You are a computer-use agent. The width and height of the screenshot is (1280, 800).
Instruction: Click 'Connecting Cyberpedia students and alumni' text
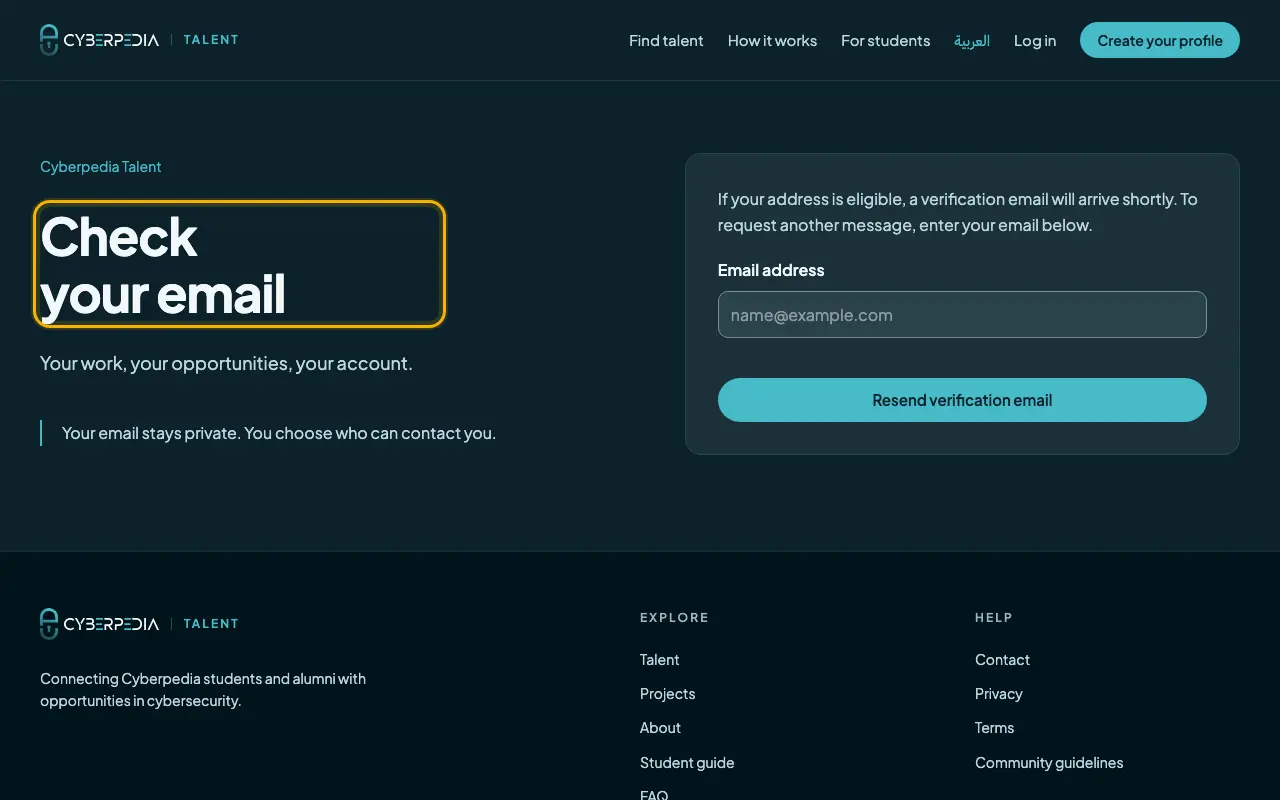[x=203, y=690]
